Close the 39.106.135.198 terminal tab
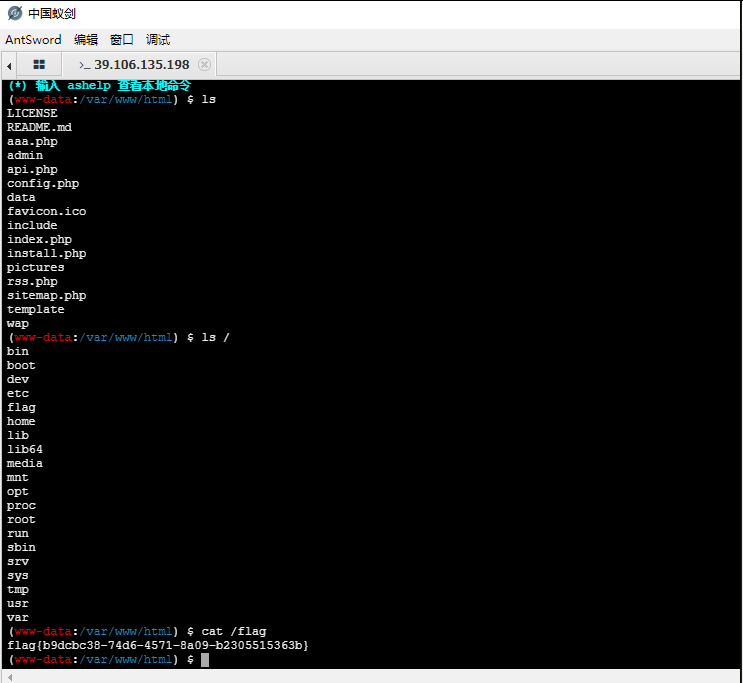 204,64
